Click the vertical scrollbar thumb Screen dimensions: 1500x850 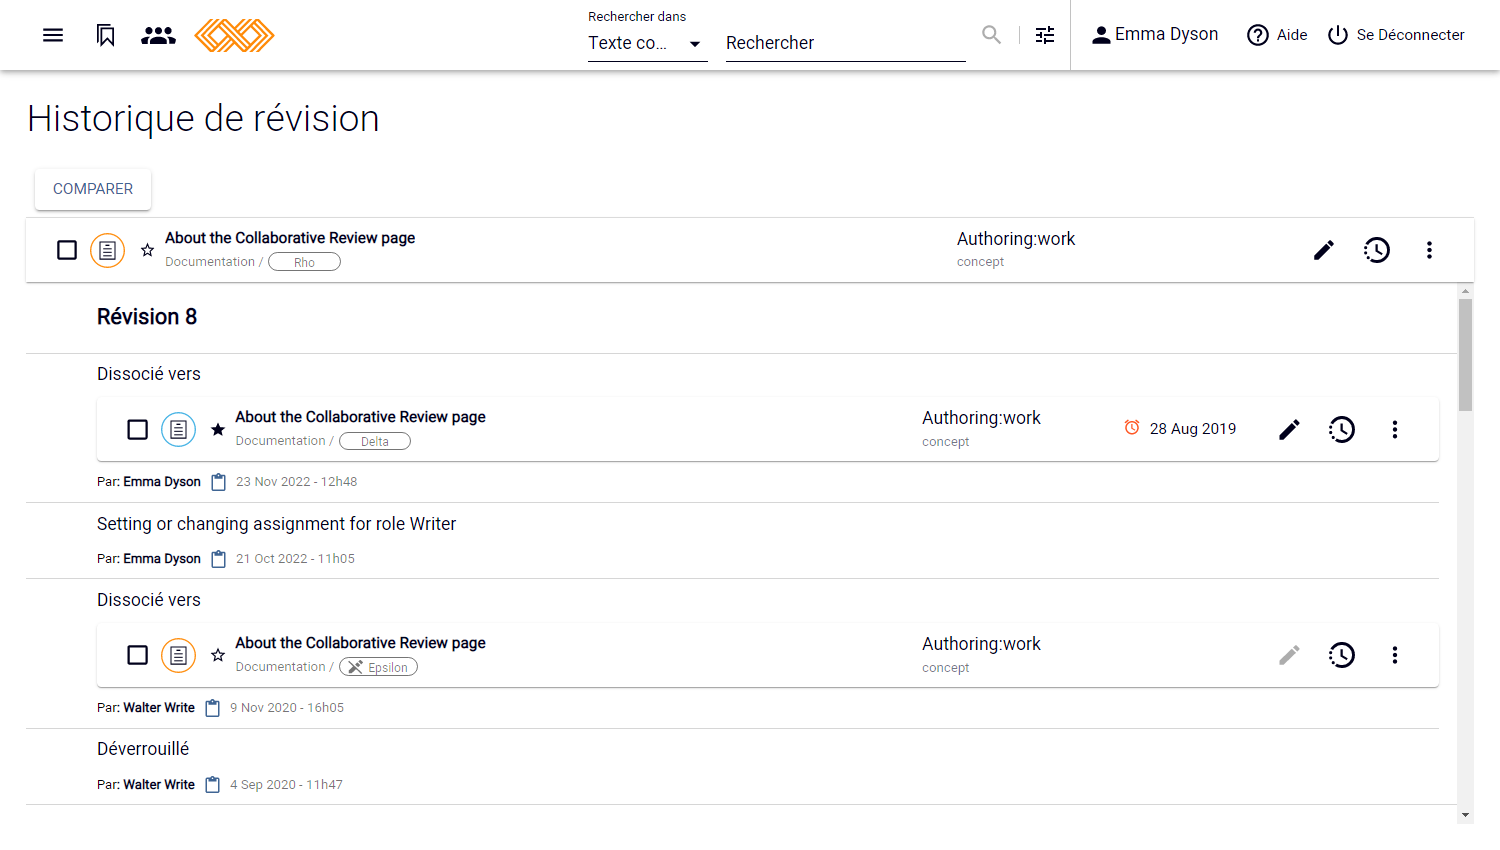[1466, 355]
